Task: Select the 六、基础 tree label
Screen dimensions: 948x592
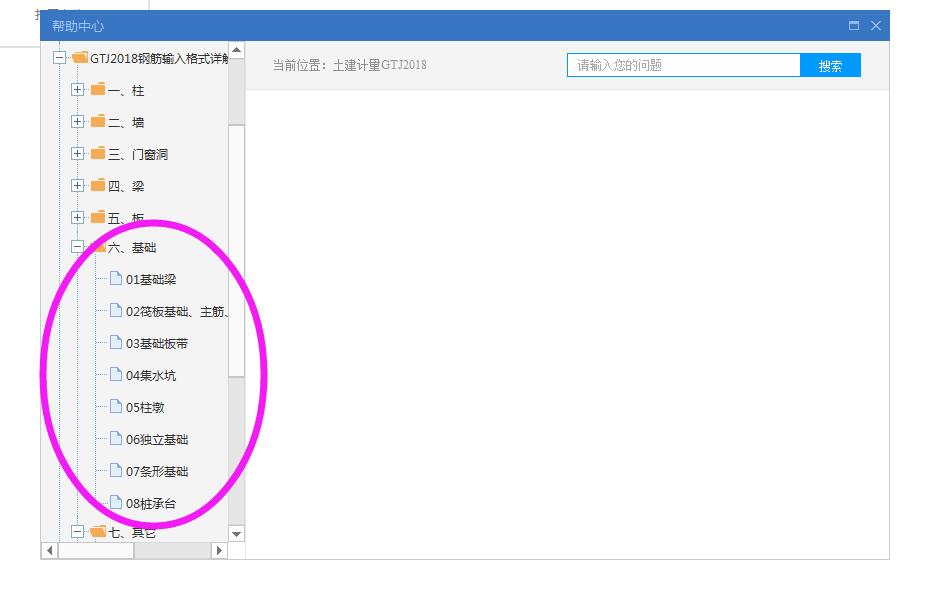Action: (x=132, y=247)
